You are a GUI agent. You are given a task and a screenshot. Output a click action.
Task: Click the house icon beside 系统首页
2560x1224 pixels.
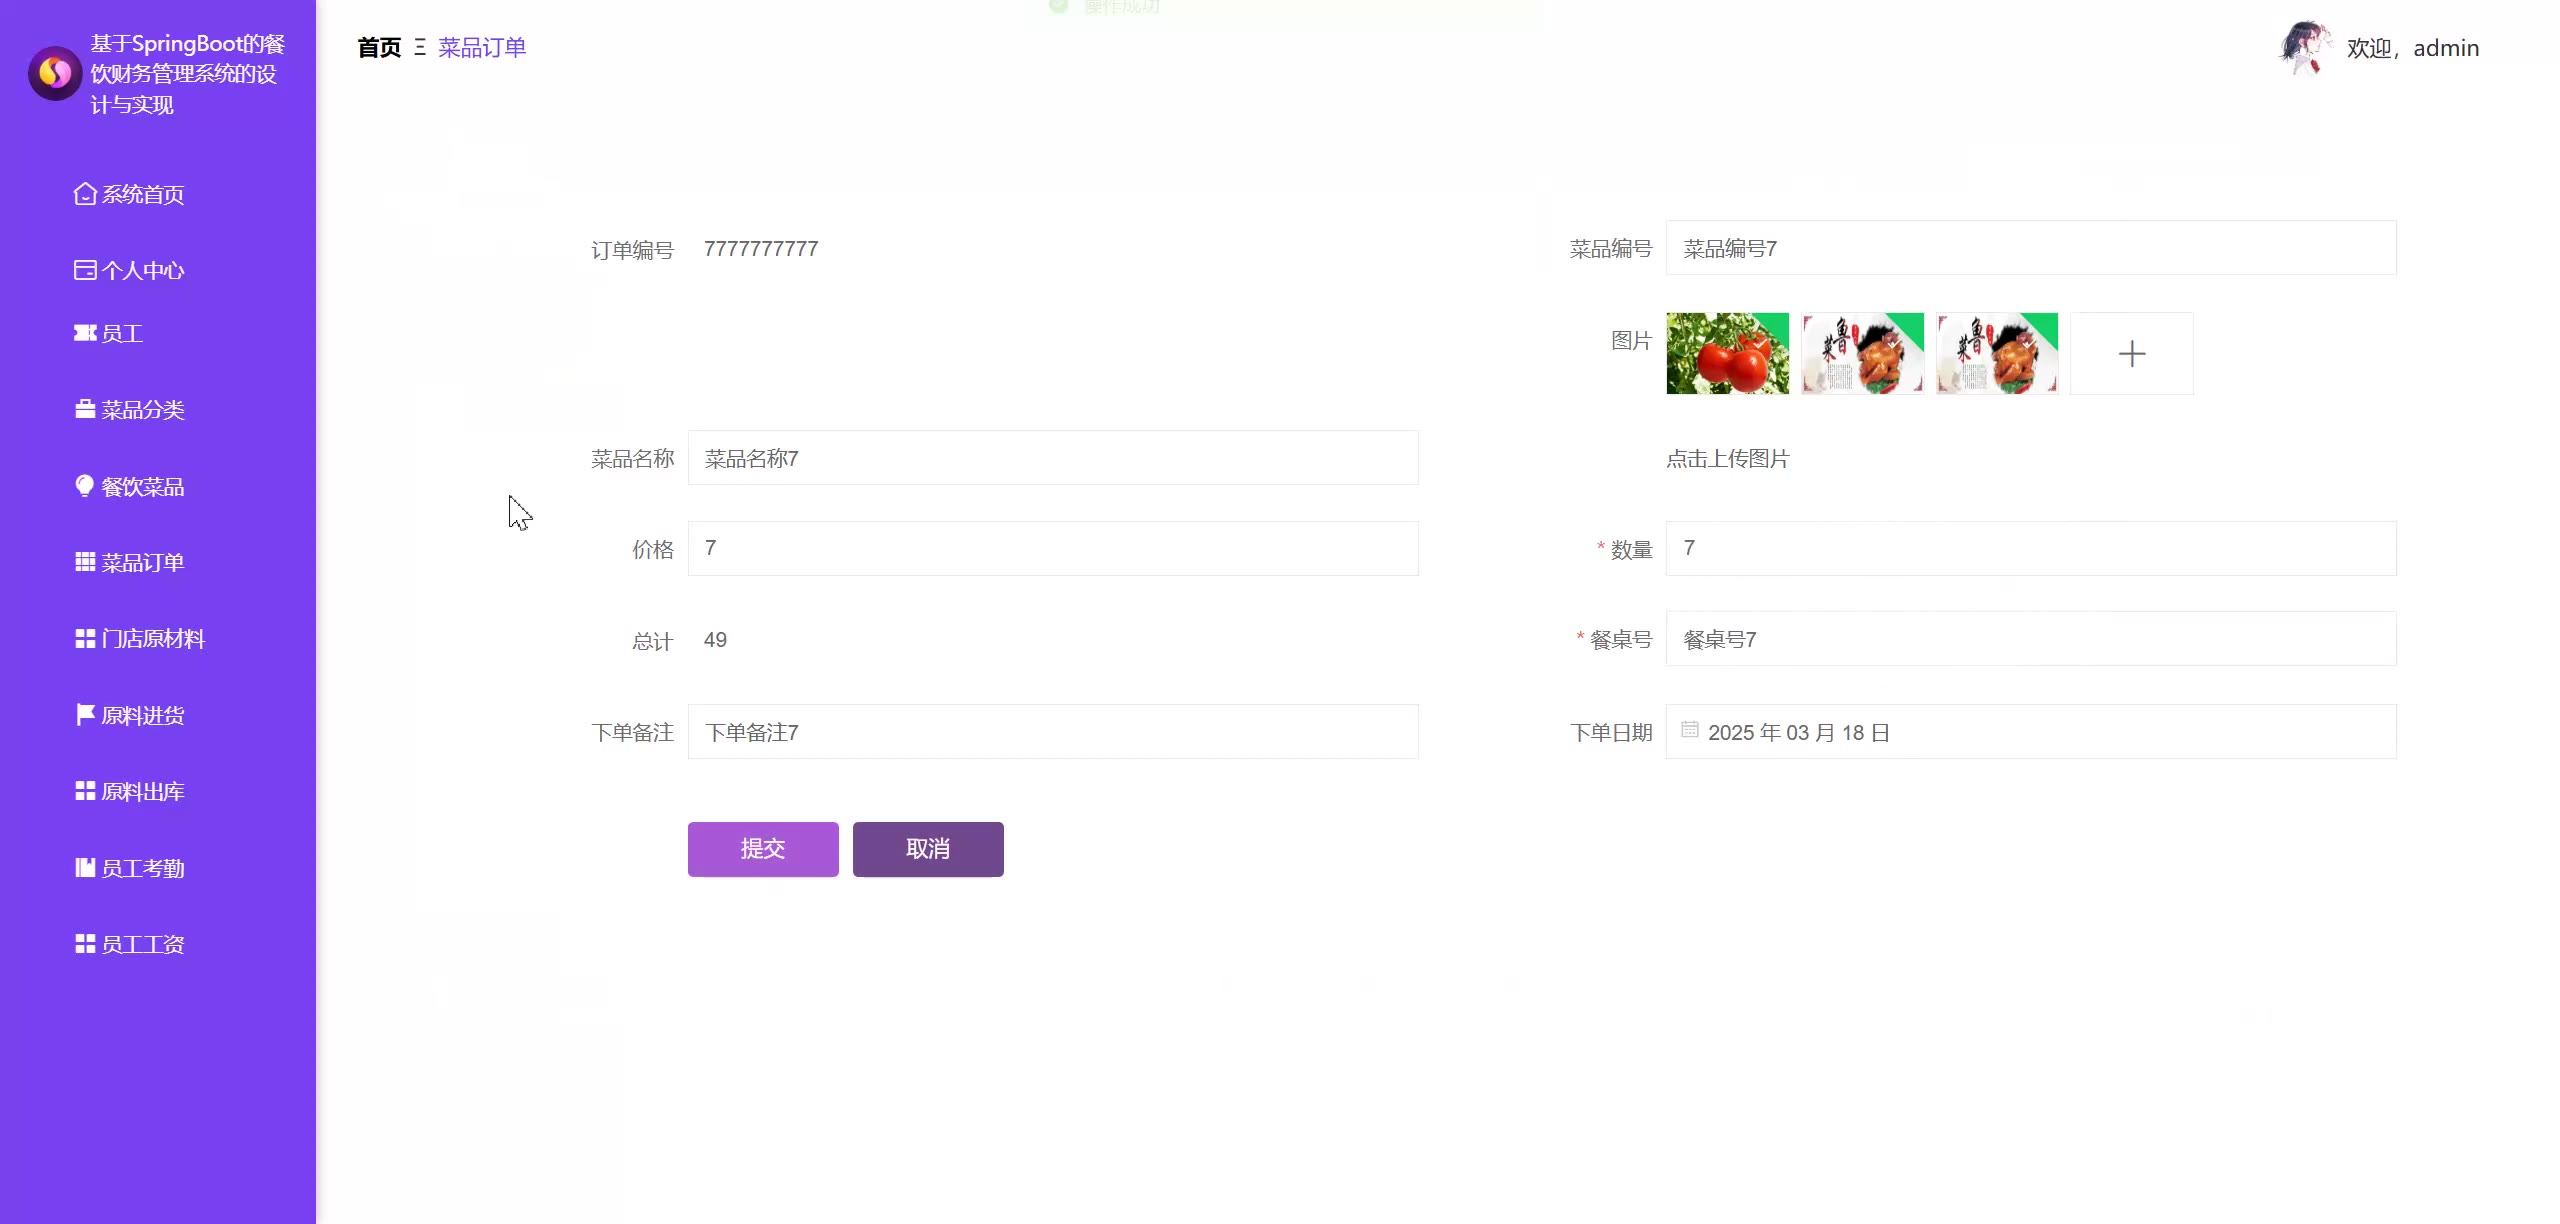tap(85, 194)
